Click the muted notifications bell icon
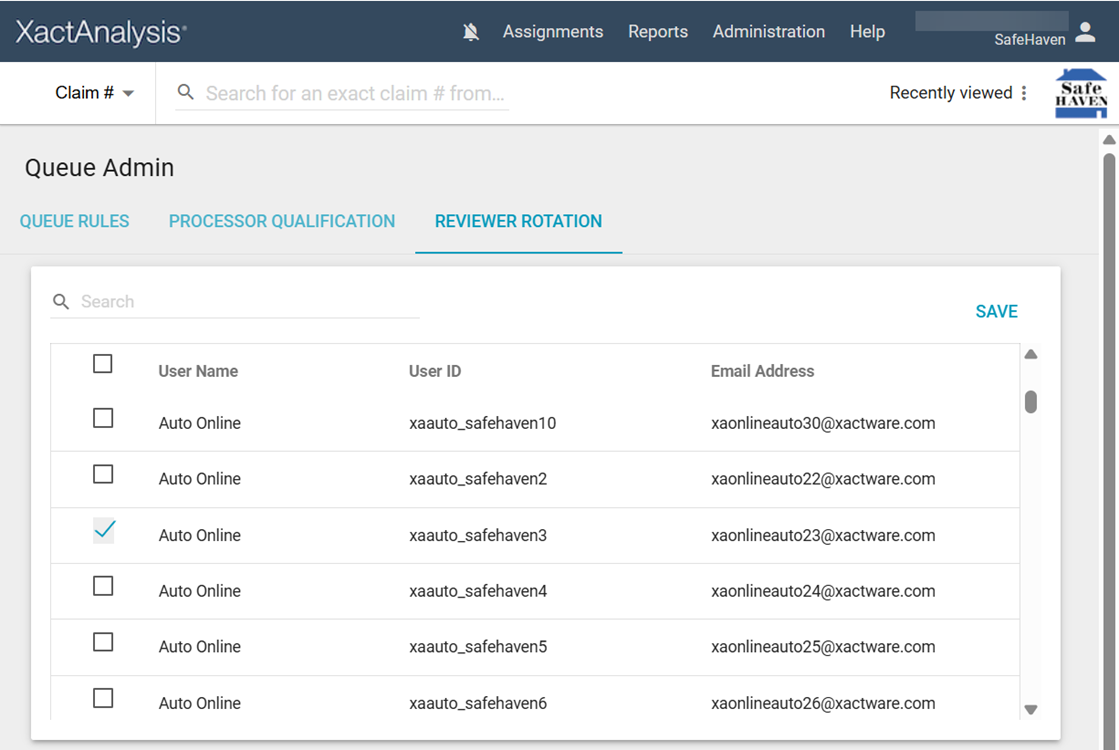The image size is (1119, 750). coord(471,32)
